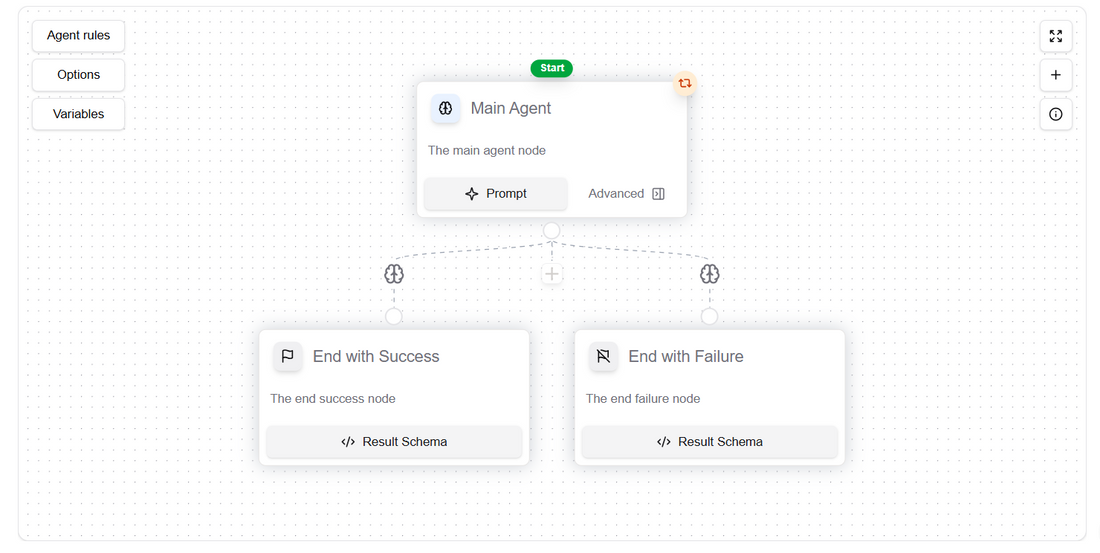Click the End with Failure crossed-flag icon
The width and height of the screenshot is (1100, 553).
click(603, 356)
